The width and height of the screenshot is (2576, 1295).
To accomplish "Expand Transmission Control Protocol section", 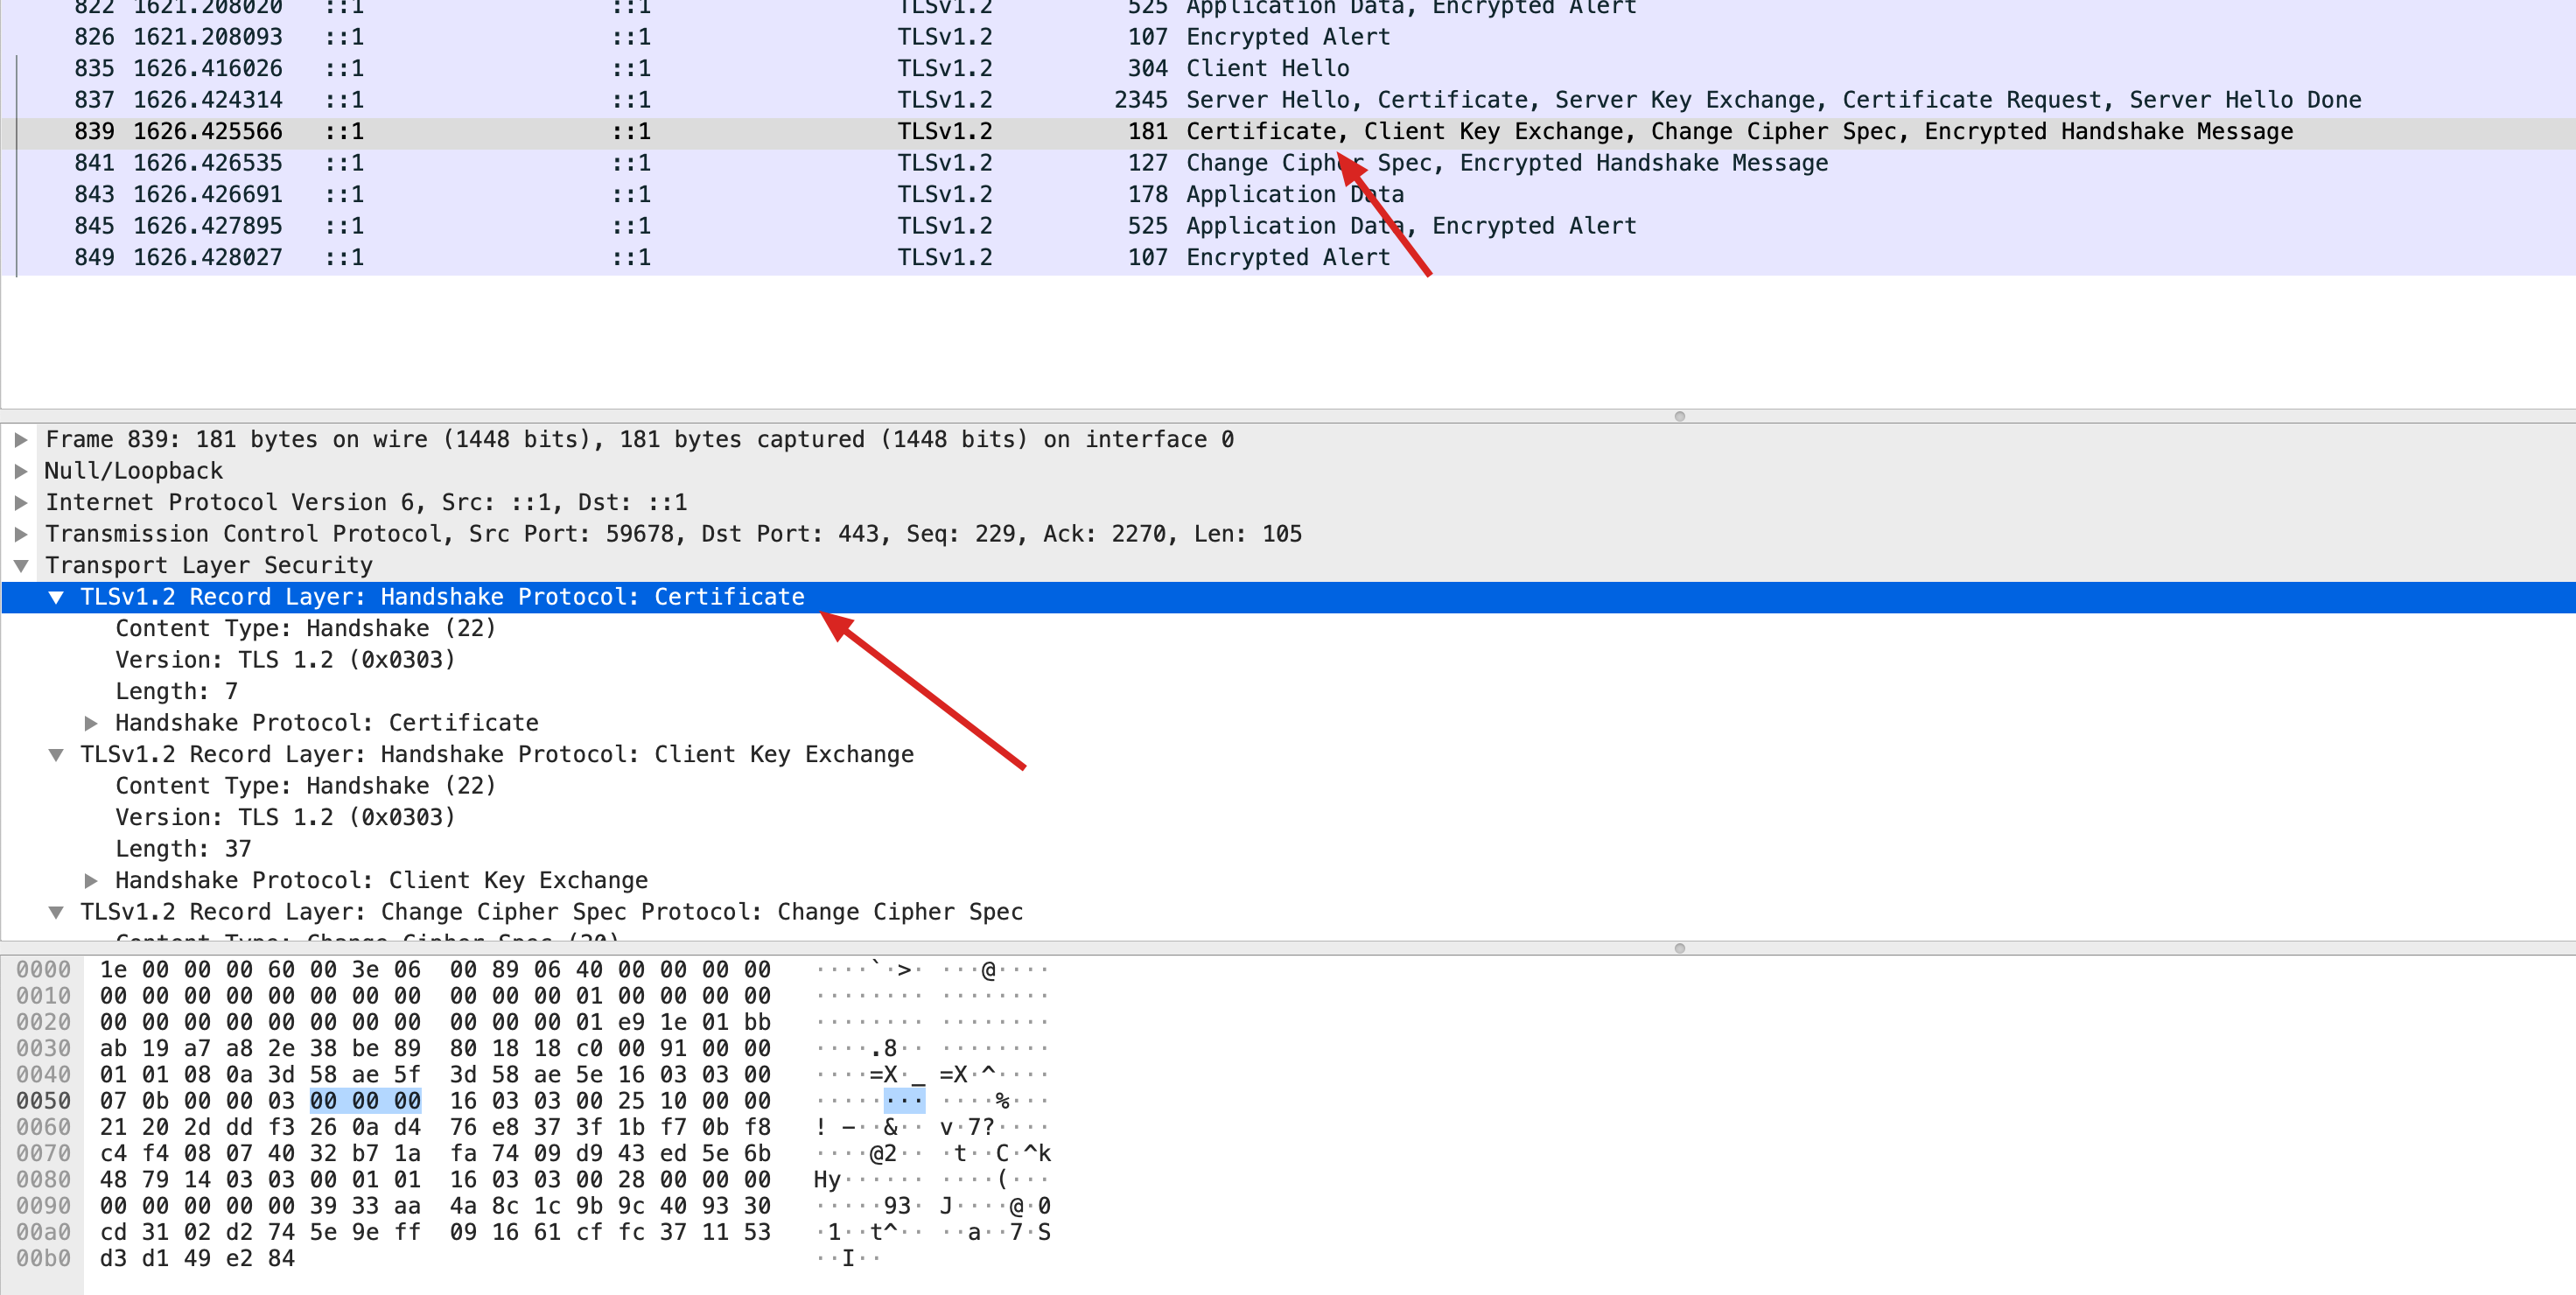I will 21,534.
